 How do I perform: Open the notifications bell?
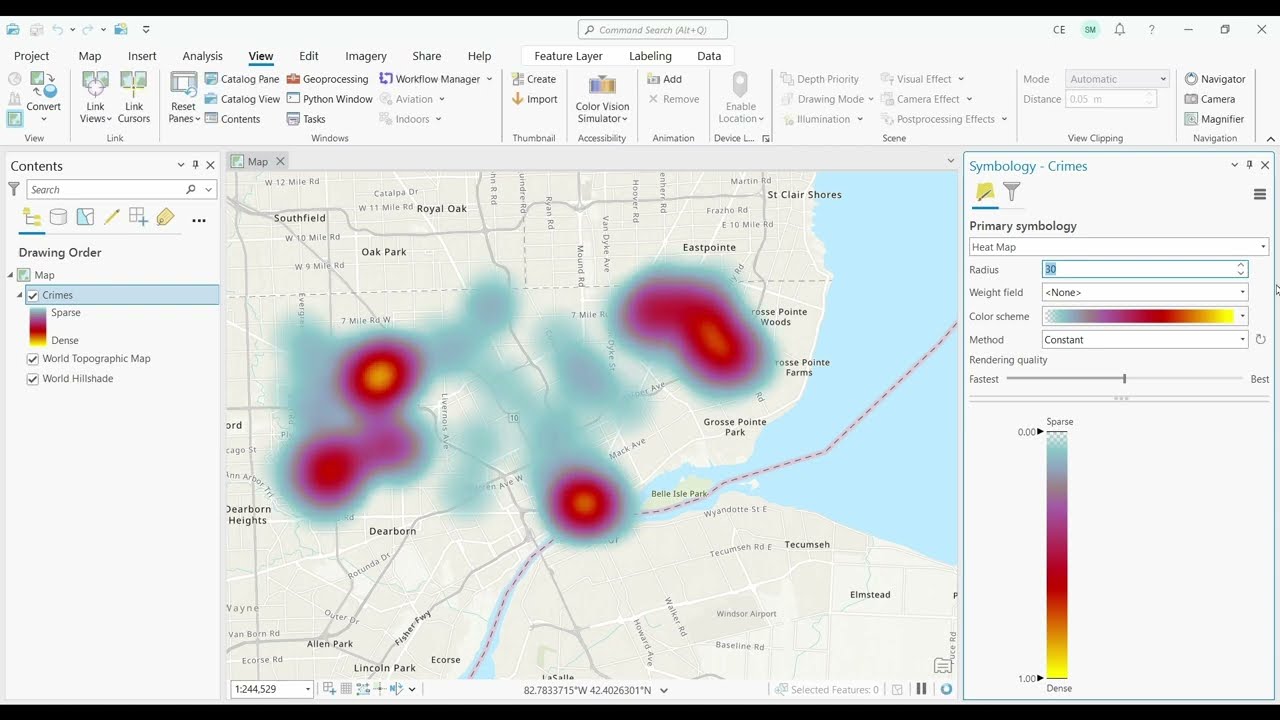pyautogui.click(x=1120, y=30)
